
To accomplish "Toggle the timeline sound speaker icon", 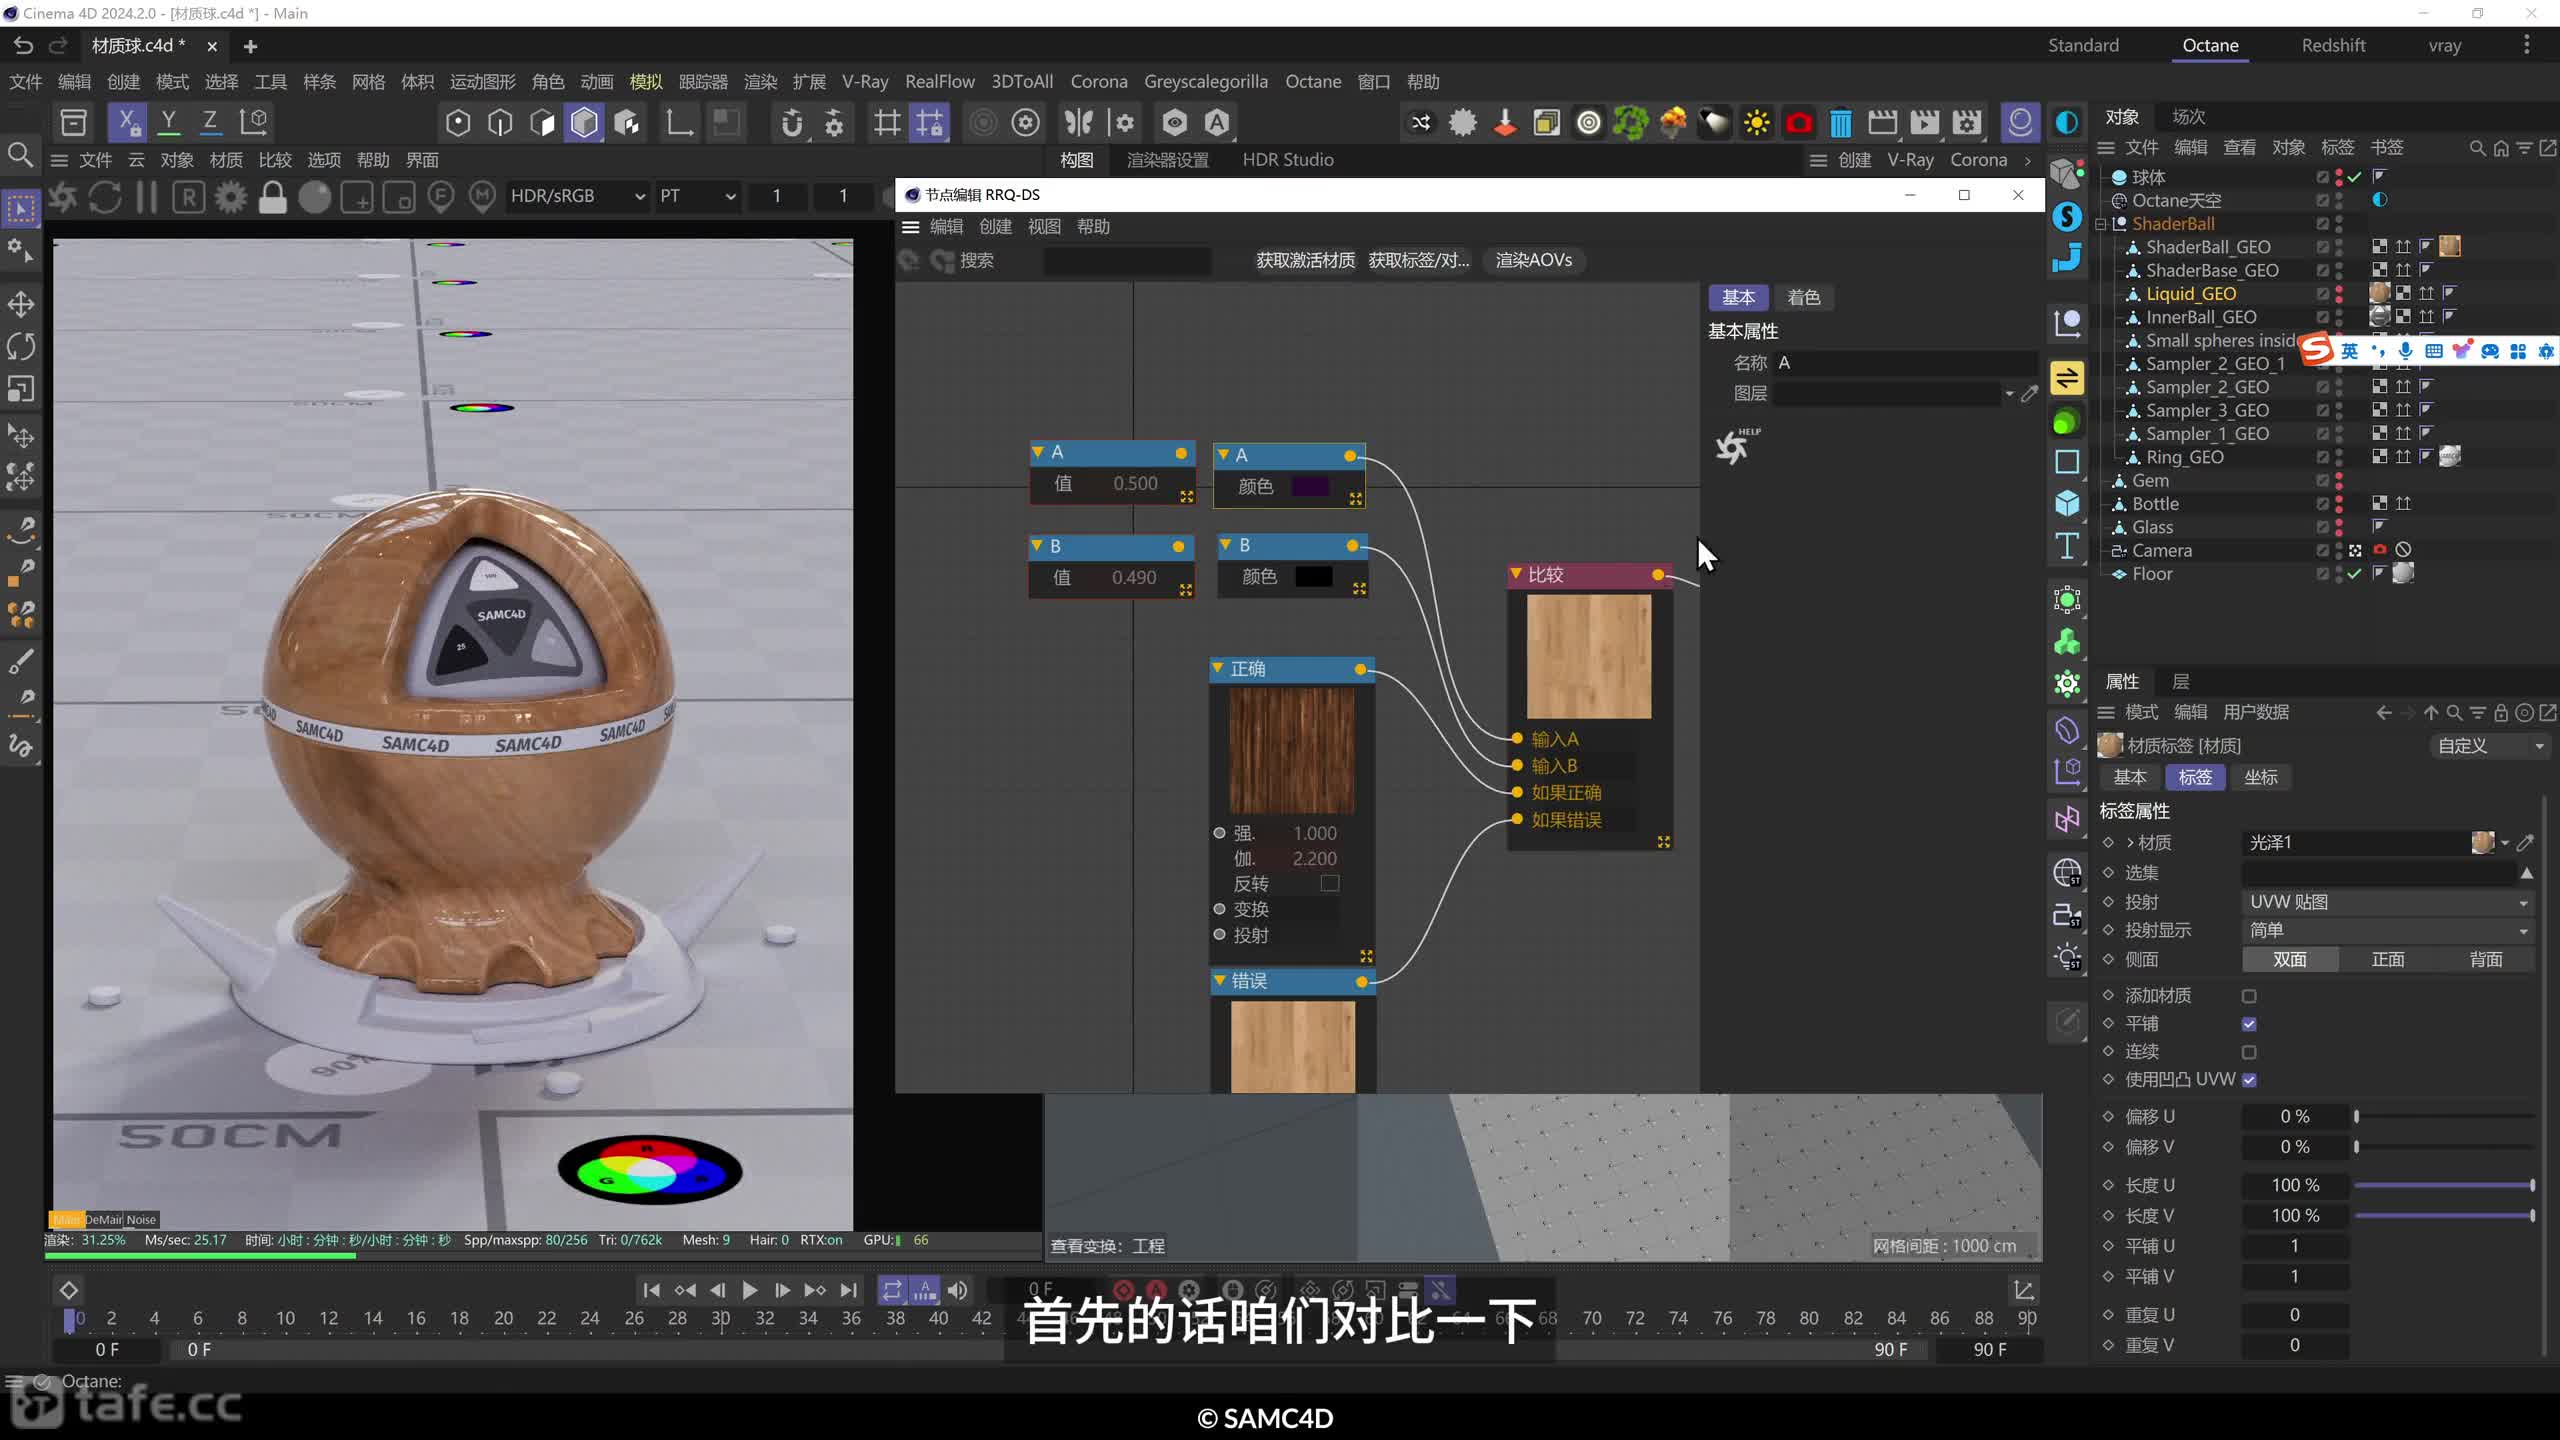I will pyautogui.click(x=957, y=1290).
